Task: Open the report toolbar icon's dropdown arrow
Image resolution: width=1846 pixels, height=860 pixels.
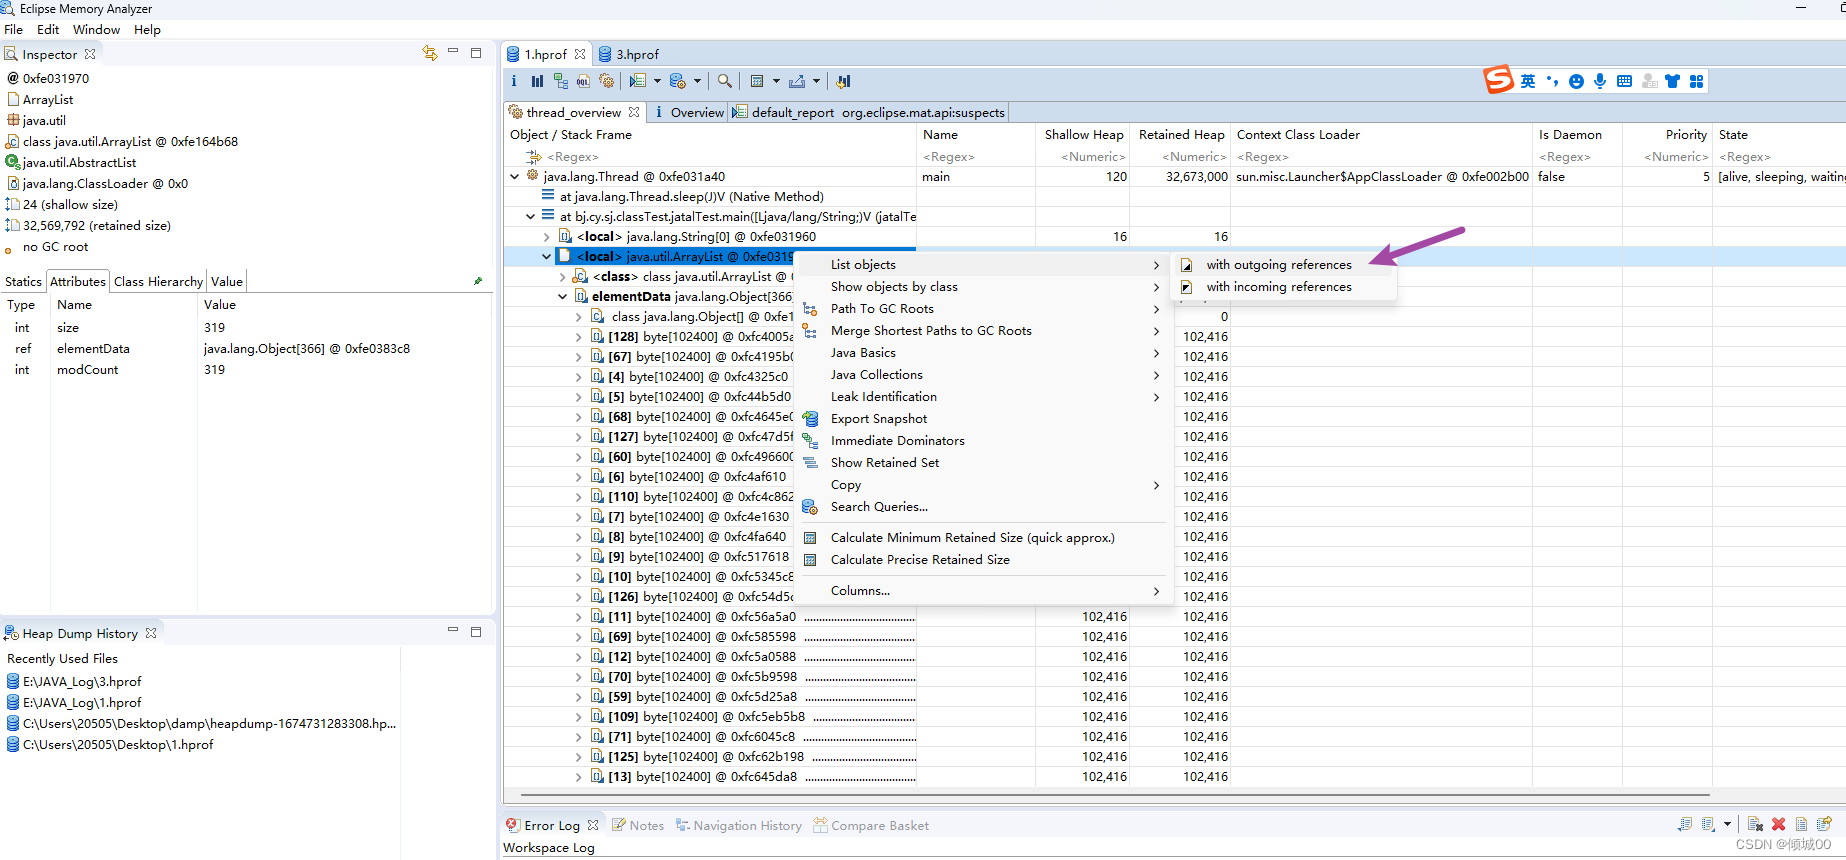Action: (657, 81)
